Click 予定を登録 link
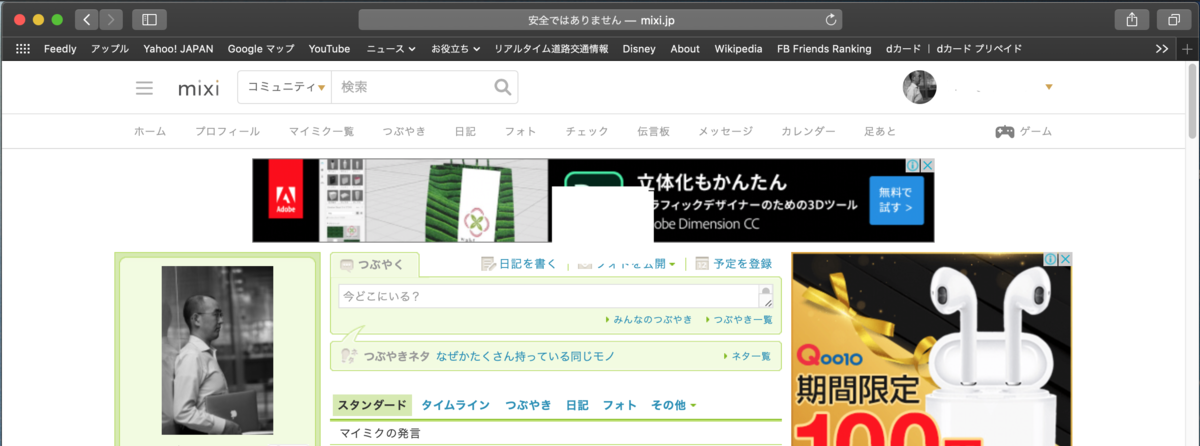Screen dimensions: 1200x446 pyautogui.click(x=743, y=264)
